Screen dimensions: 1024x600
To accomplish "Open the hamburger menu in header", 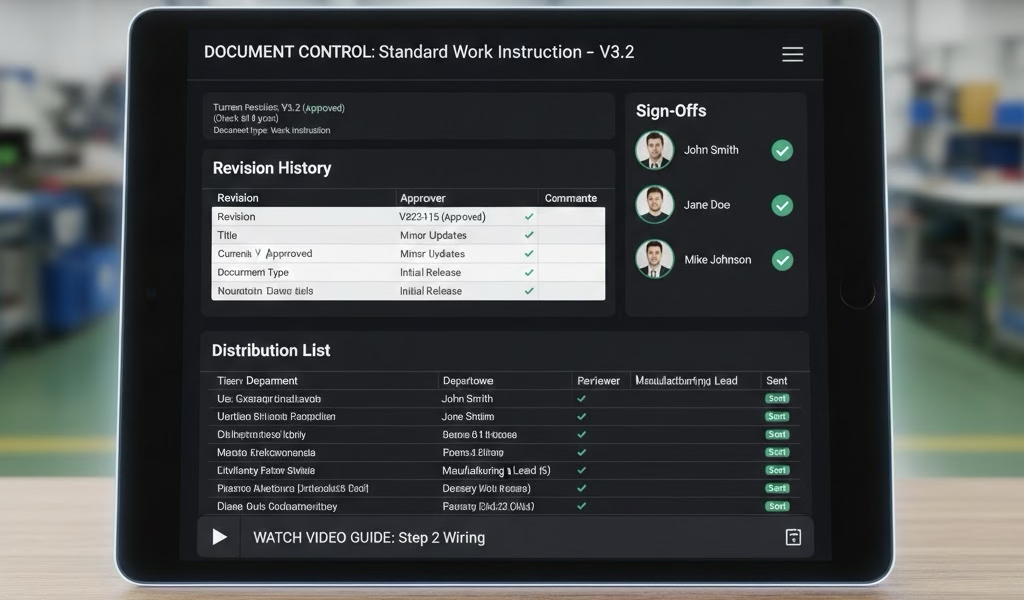I will 792,54.
